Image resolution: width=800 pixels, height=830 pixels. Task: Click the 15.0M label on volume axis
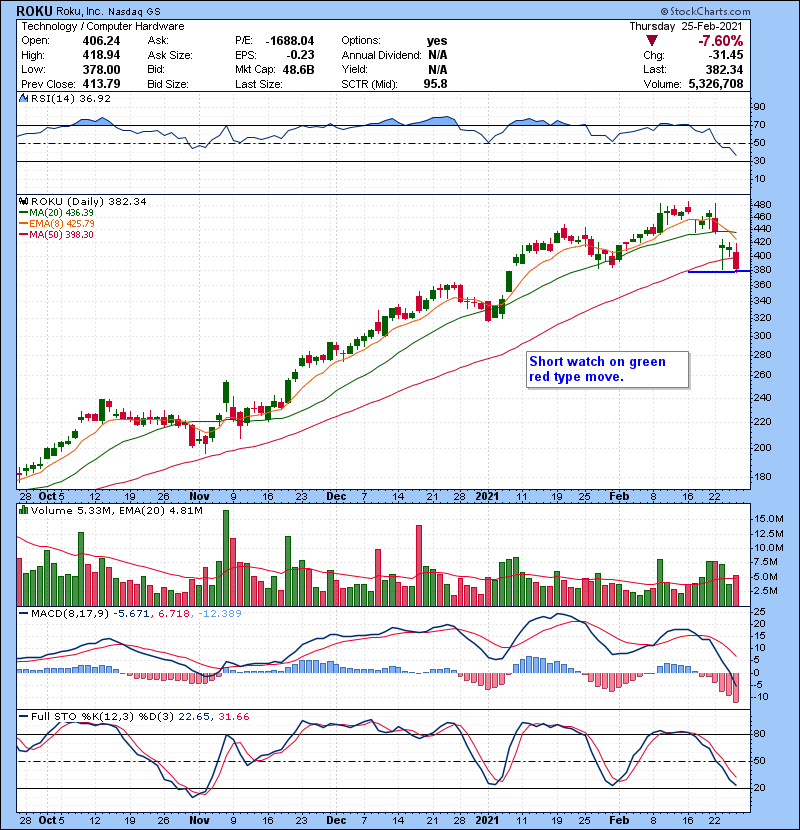(x=769, y=519)
